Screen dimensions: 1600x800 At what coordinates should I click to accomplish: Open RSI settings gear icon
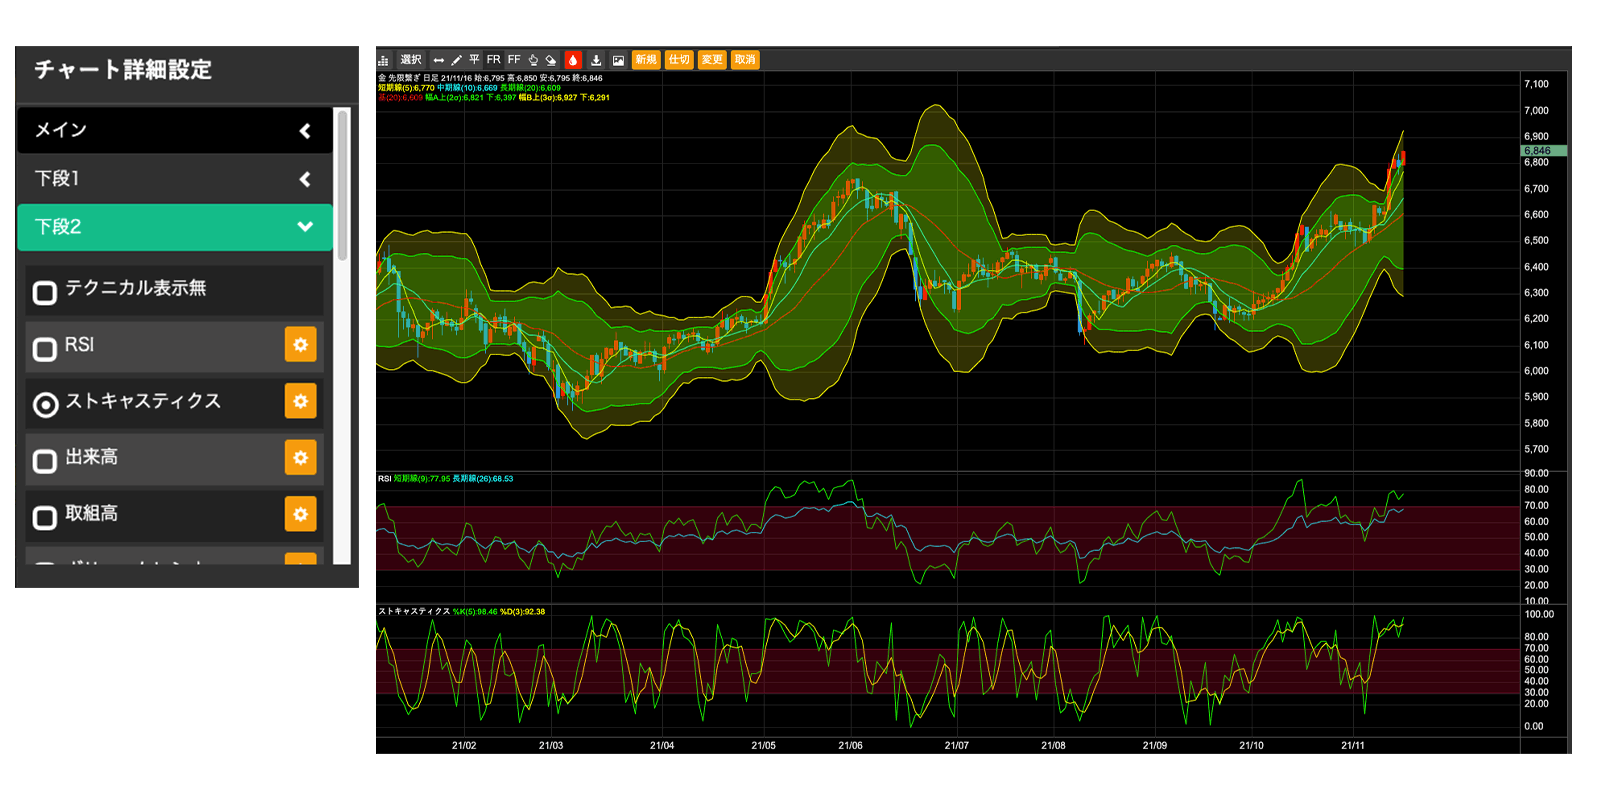coord(300,345)
